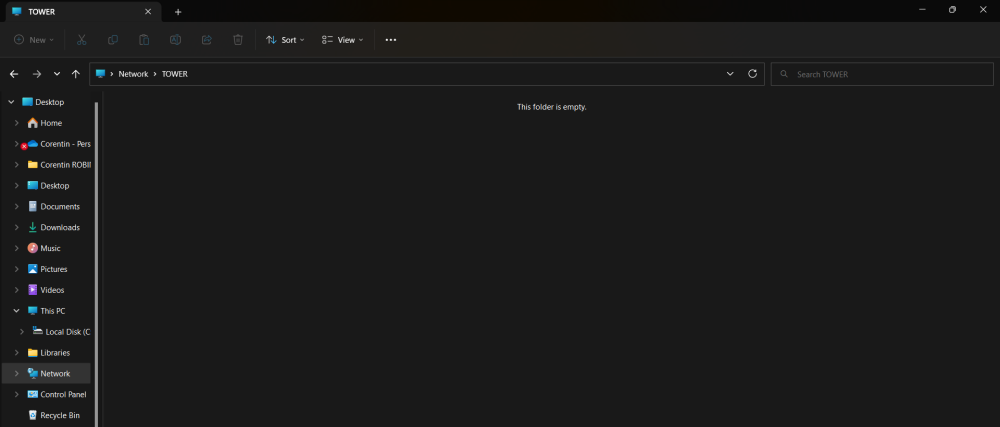This screenshot has height=427, width=1000.
Task: Click the Paste clipboard icon
Action: 144,40
